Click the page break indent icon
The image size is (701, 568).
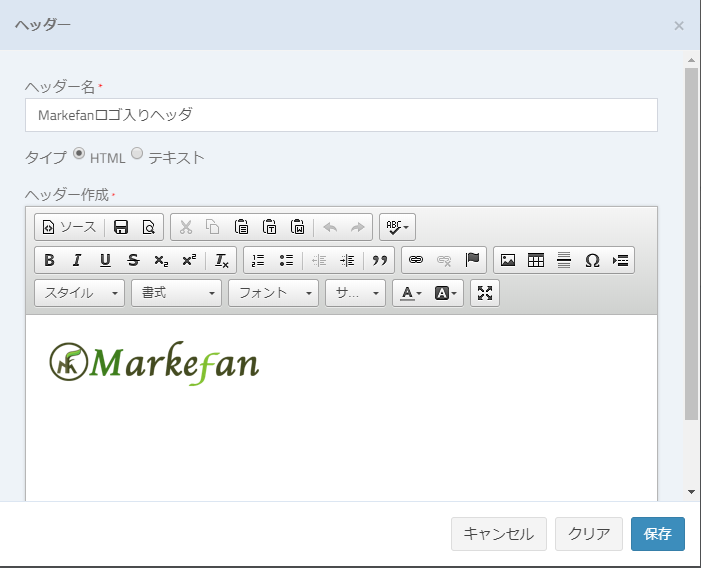(x=621, y=260)
